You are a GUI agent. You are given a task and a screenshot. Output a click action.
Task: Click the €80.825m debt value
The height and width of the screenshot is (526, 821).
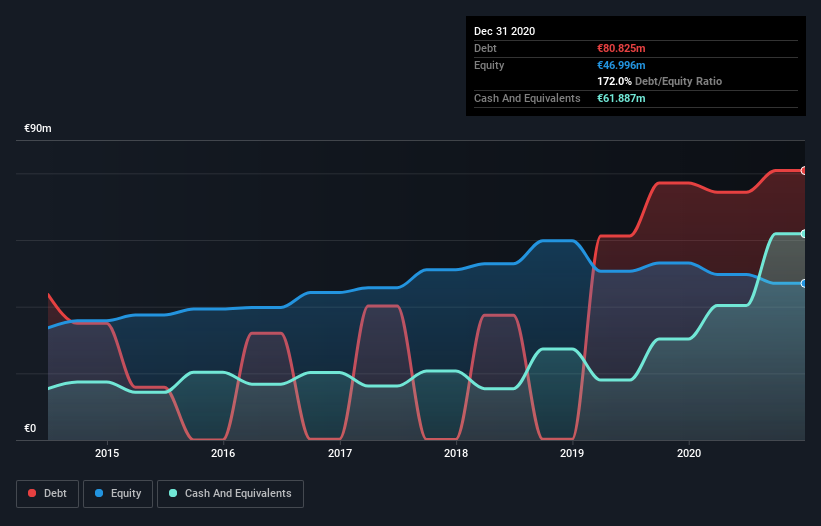click(622, 48)
